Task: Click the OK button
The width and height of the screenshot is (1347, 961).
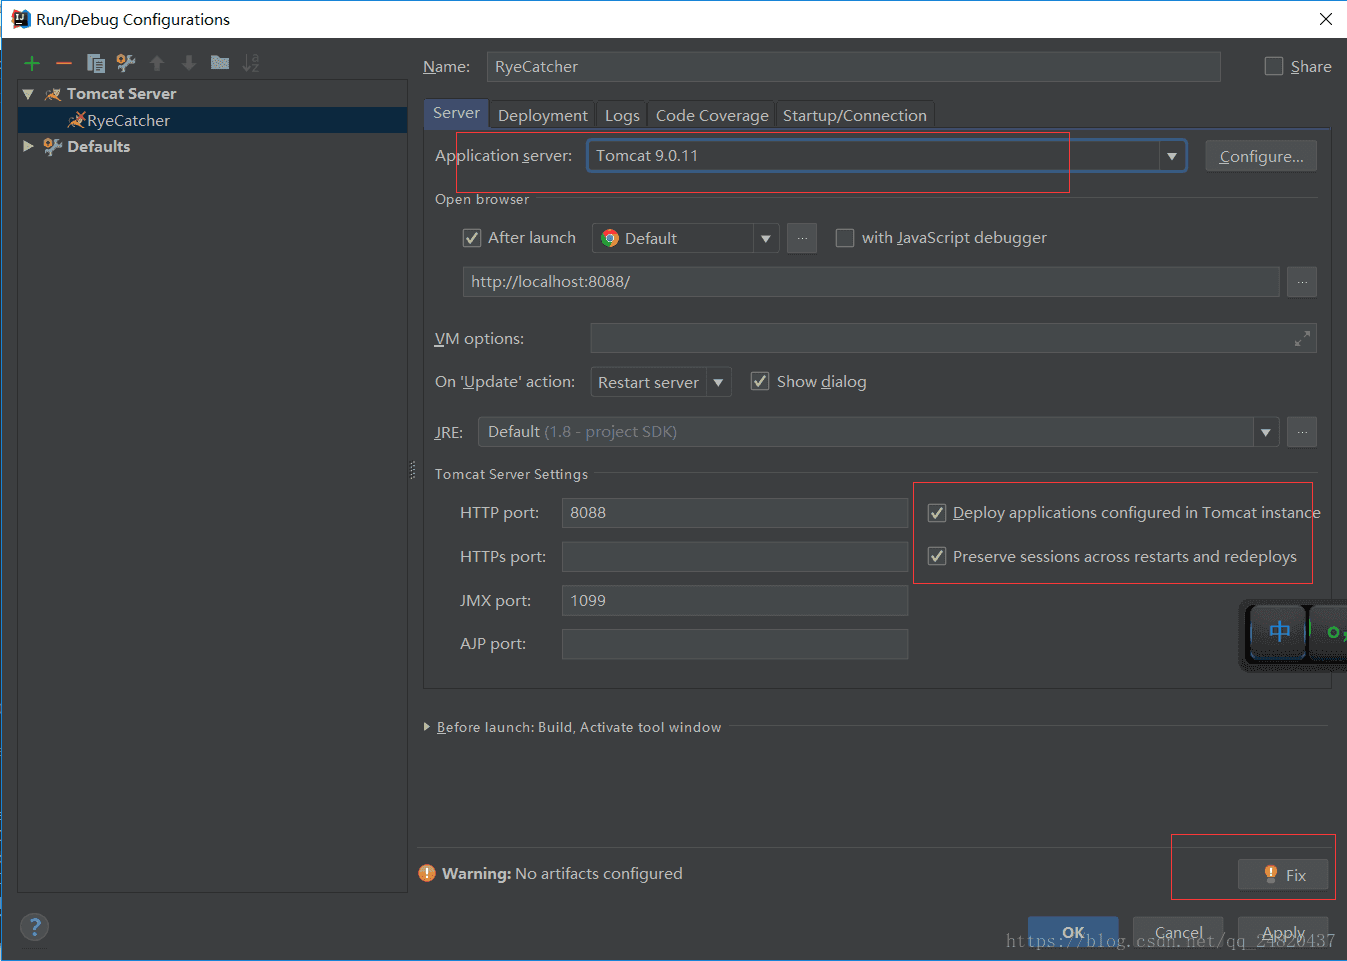Action: click(1073, 932)
